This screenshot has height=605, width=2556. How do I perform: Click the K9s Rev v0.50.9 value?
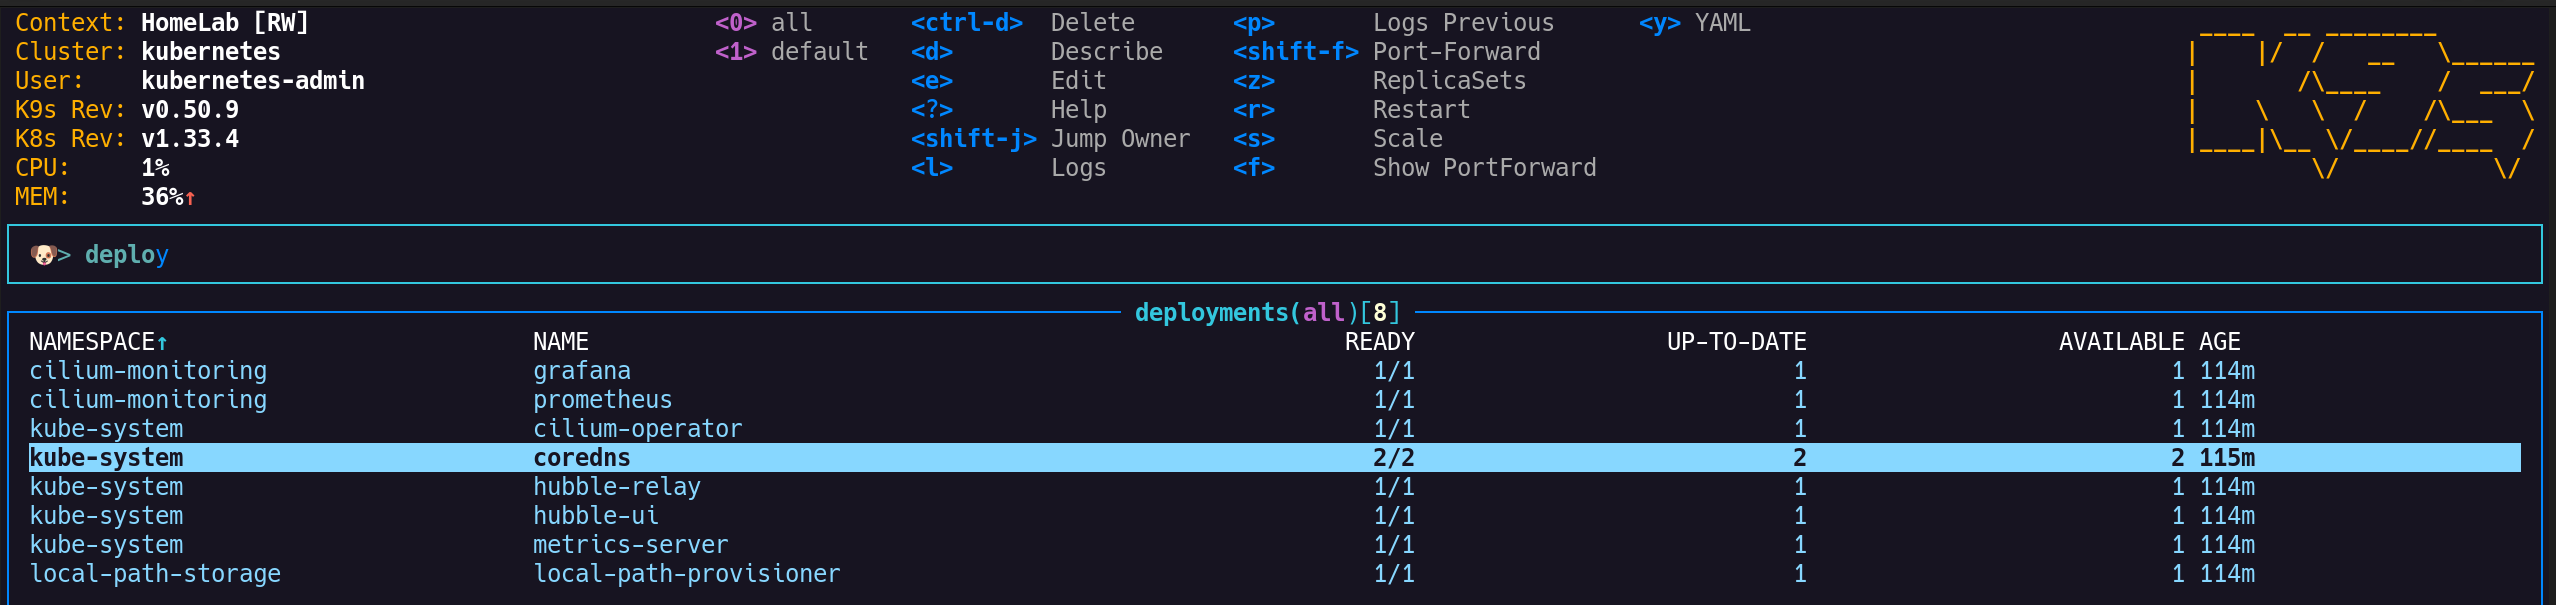[190, 109]
